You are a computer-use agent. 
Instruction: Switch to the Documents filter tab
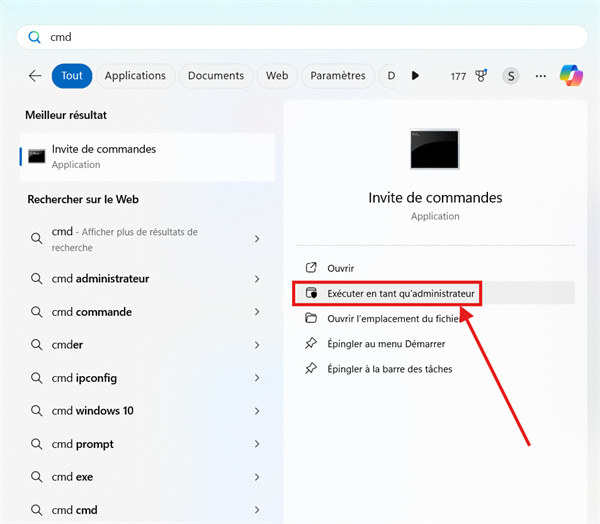[x=216, y=76]
